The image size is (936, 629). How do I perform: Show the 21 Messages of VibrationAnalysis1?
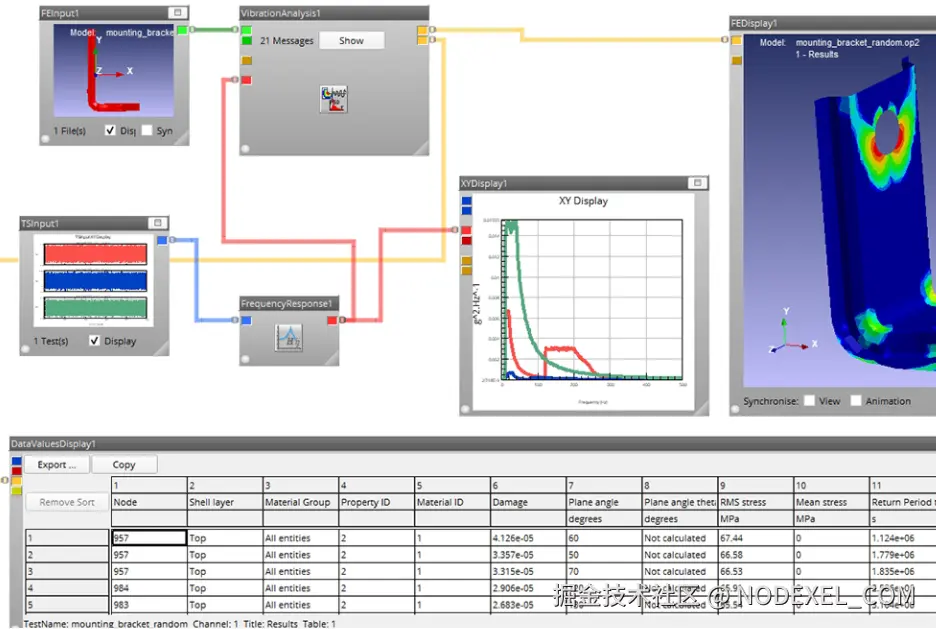[351, 41]
